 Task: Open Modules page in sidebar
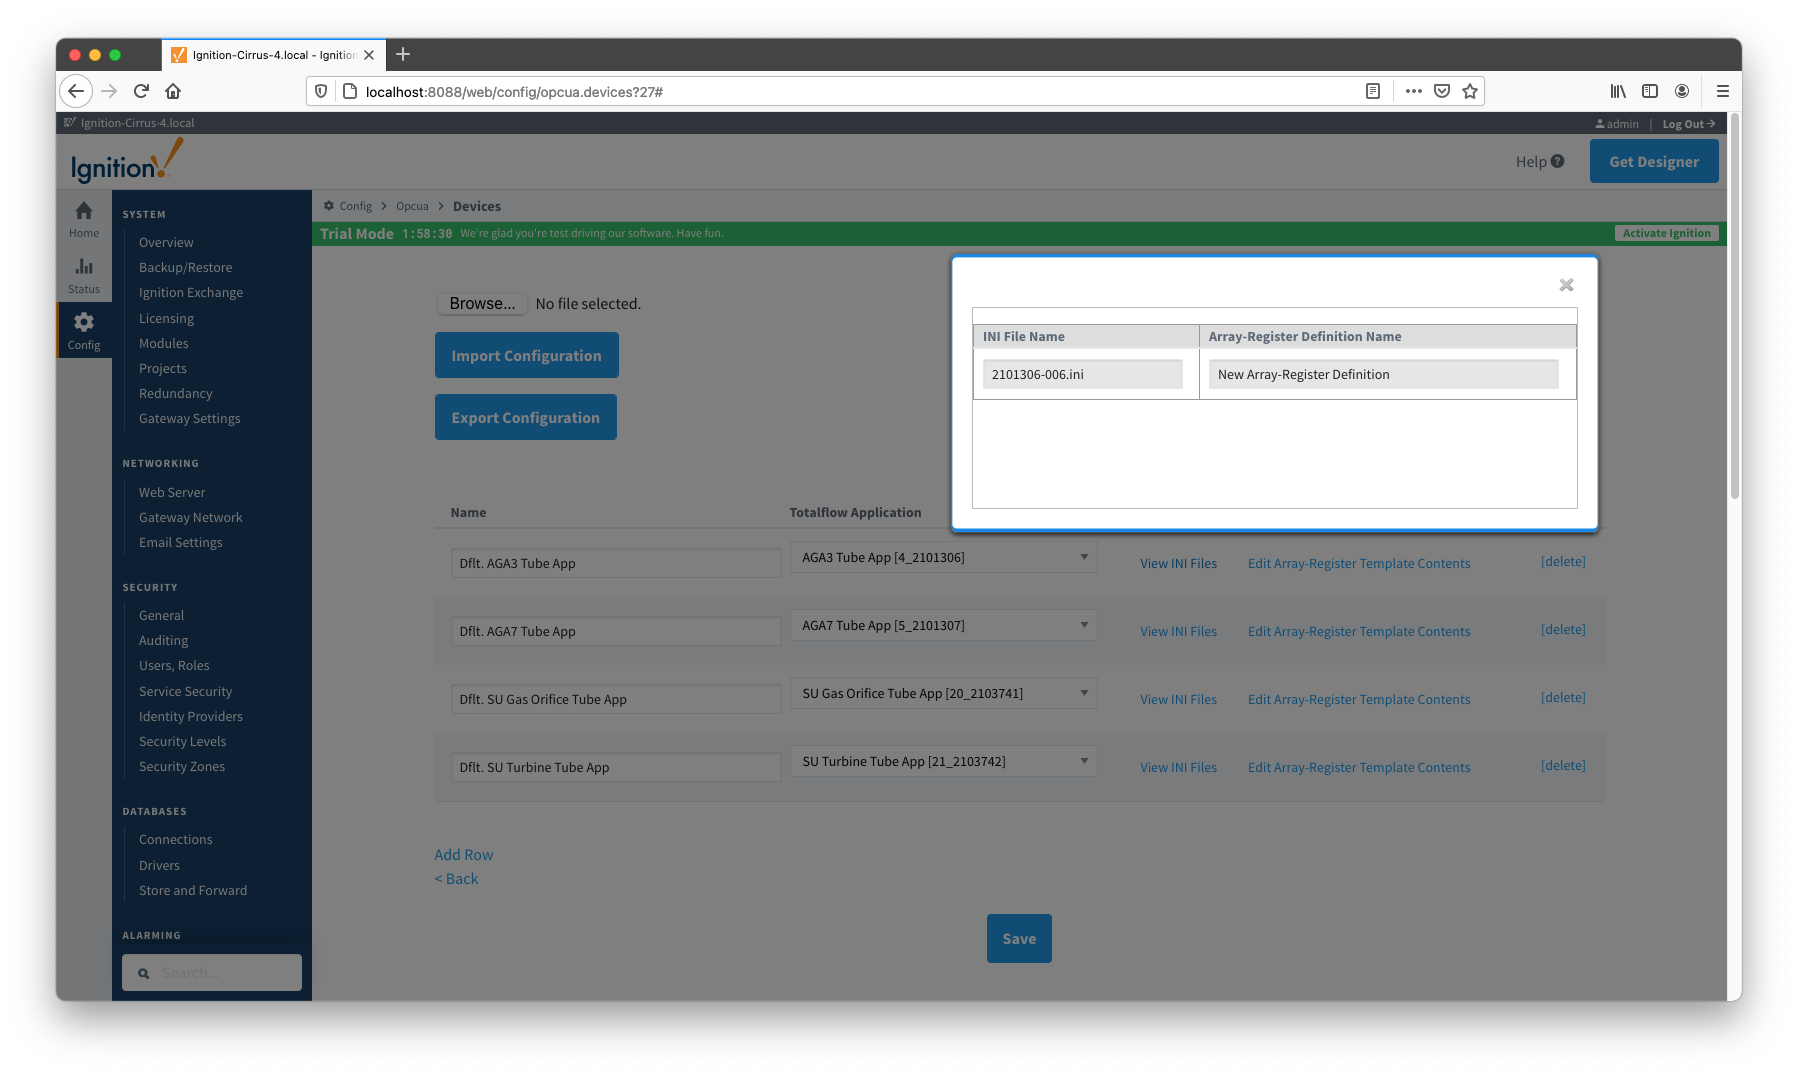163,343
